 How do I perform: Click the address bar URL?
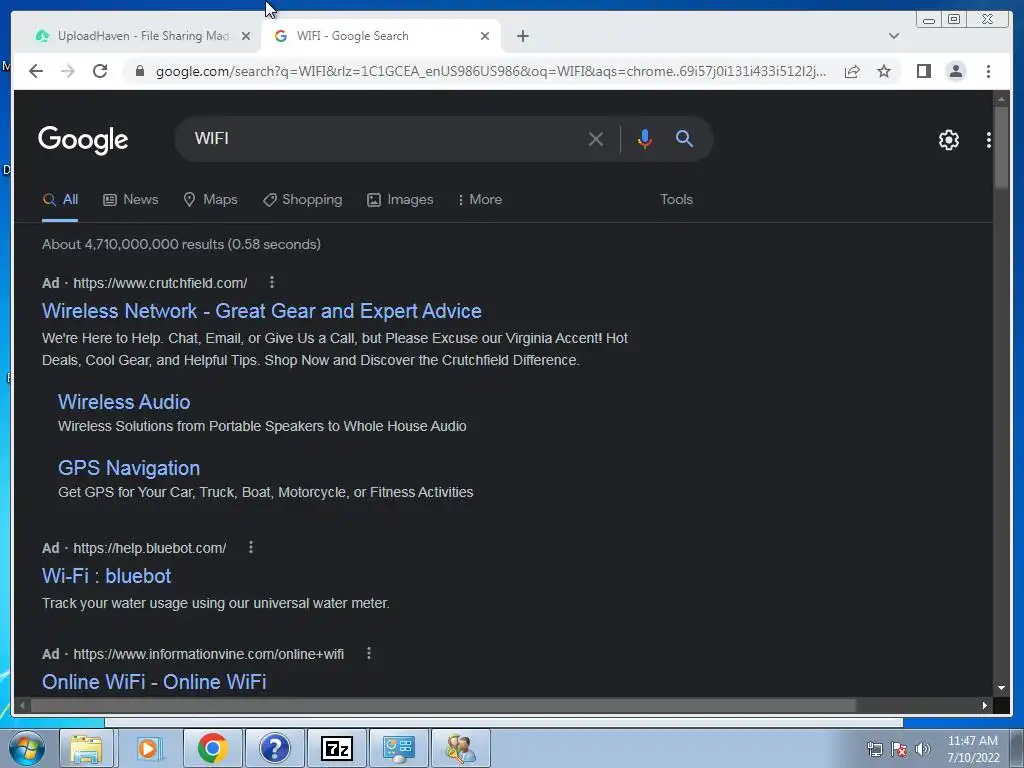(x=491, y=71)
